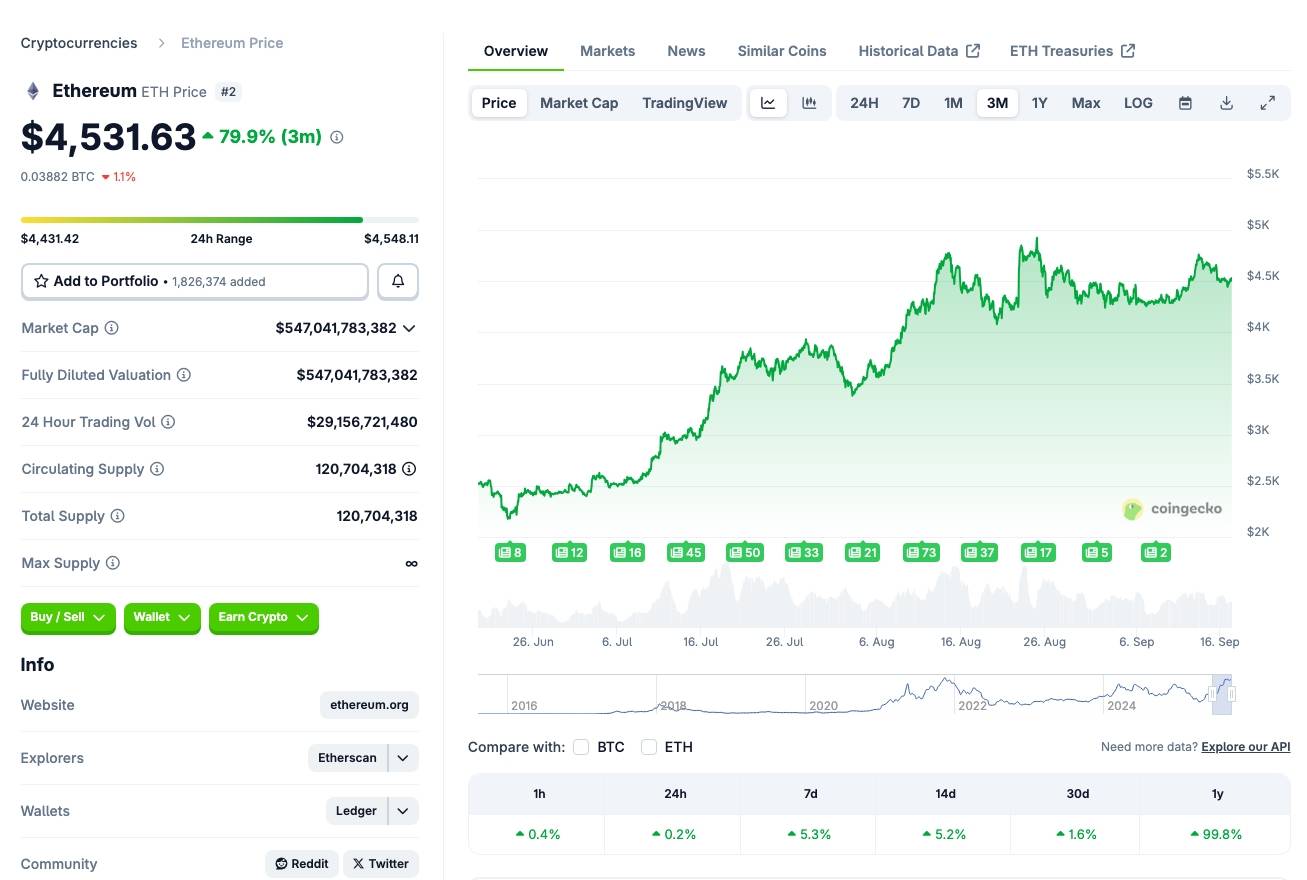Open news marker with 5 articles
Viewport: 1307px width, 880px height.
[1097, 552]
